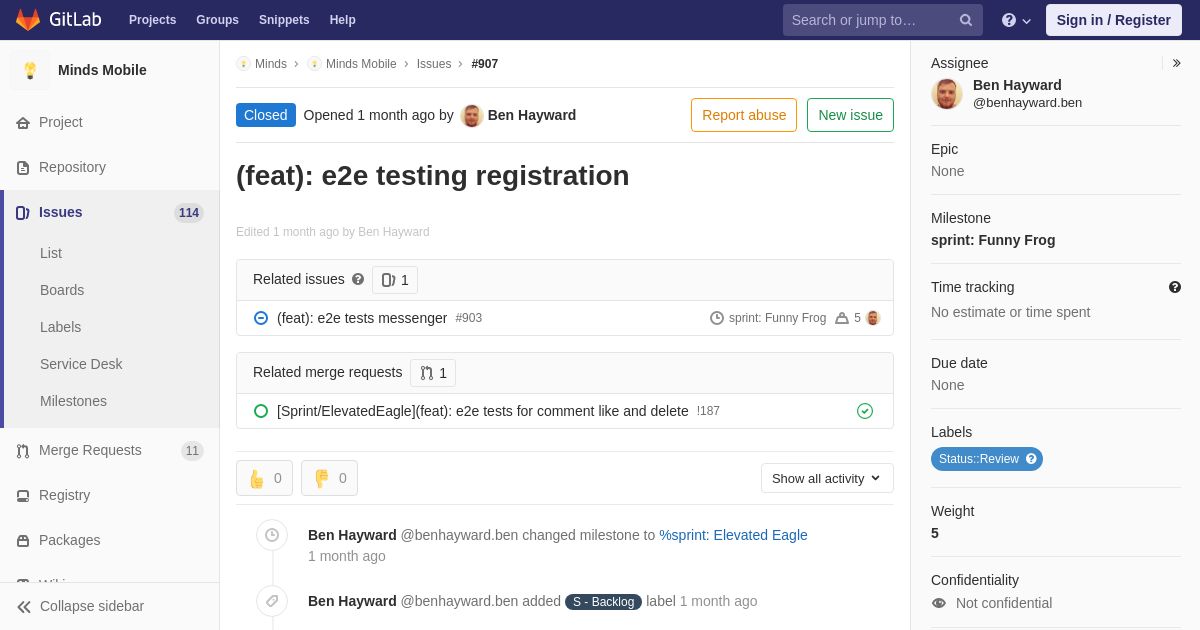1200x630 pixels.
Task: Click Ben Hayward name under Assignee
Action: [1017, 85]
